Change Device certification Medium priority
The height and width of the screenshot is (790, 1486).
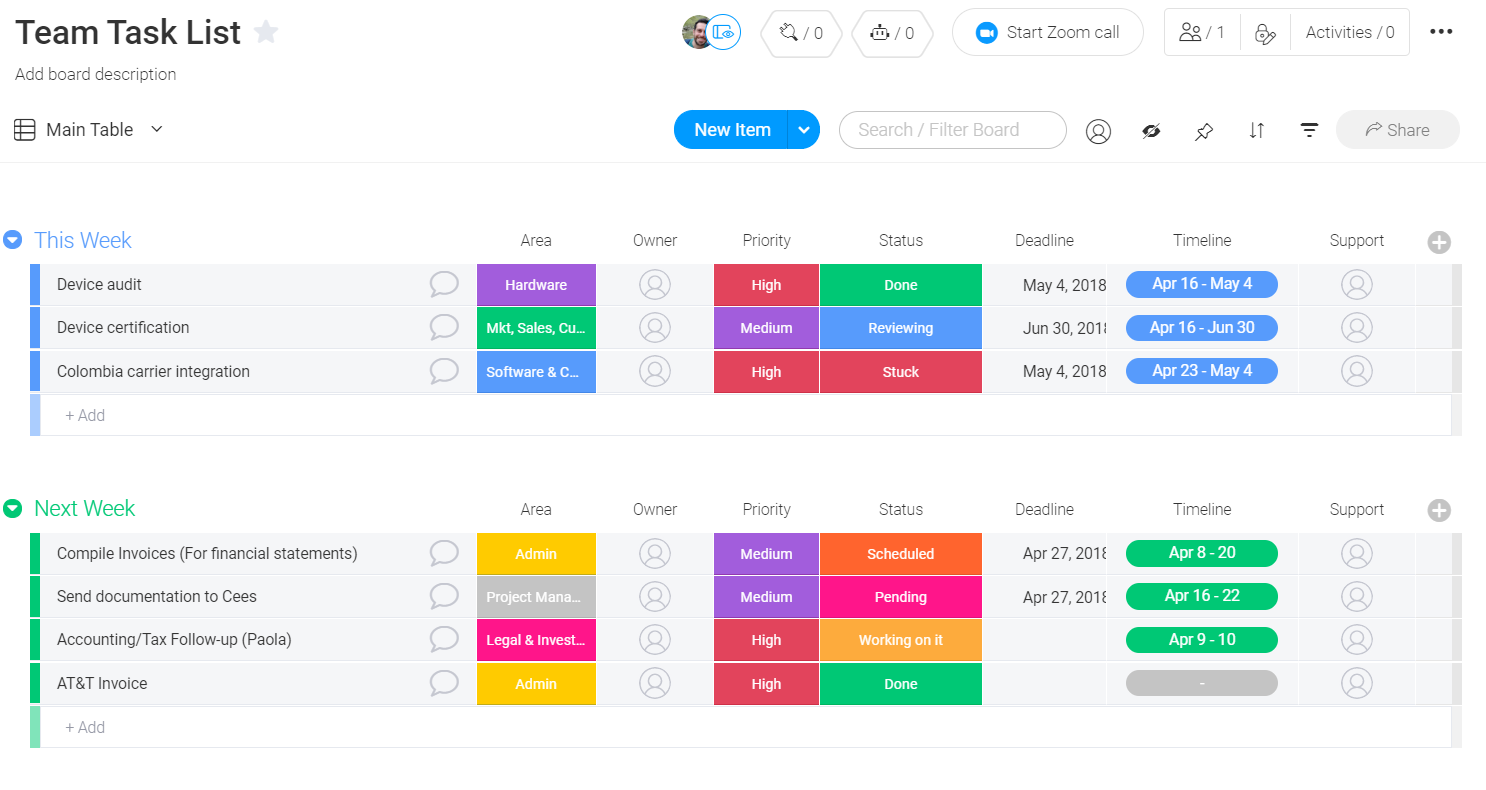click(x=766, y=328)
